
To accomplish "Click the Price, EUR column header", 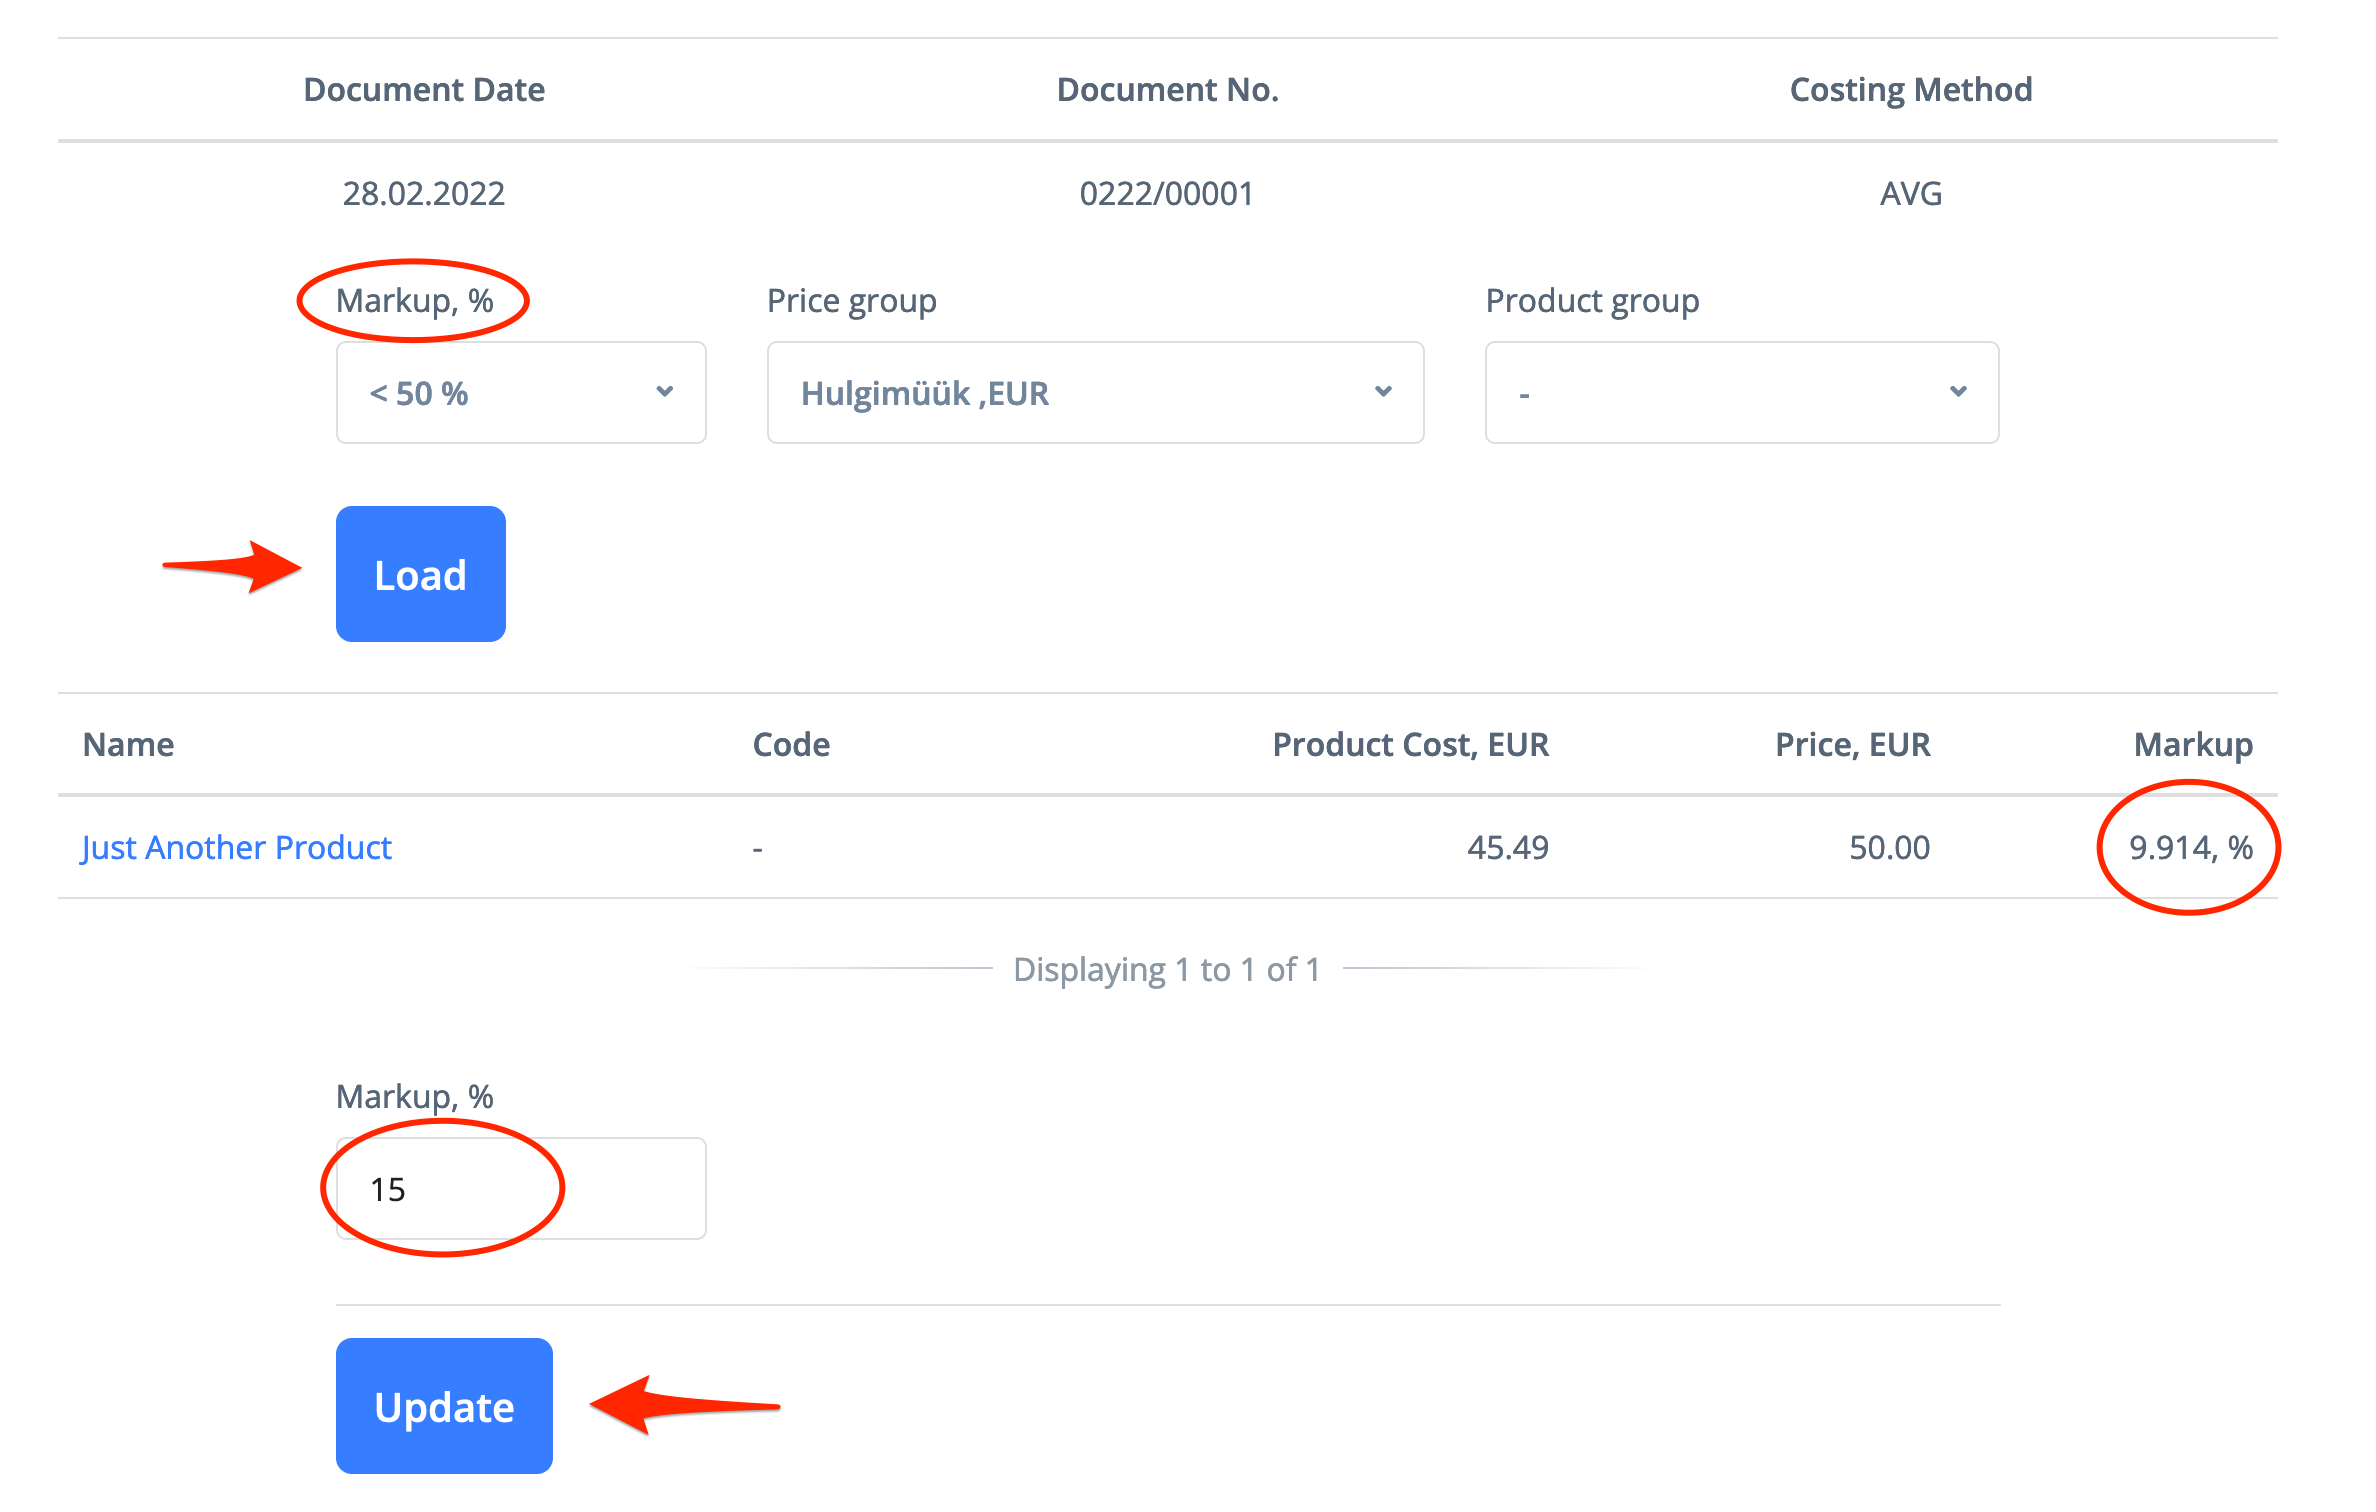I will 1852,745.
